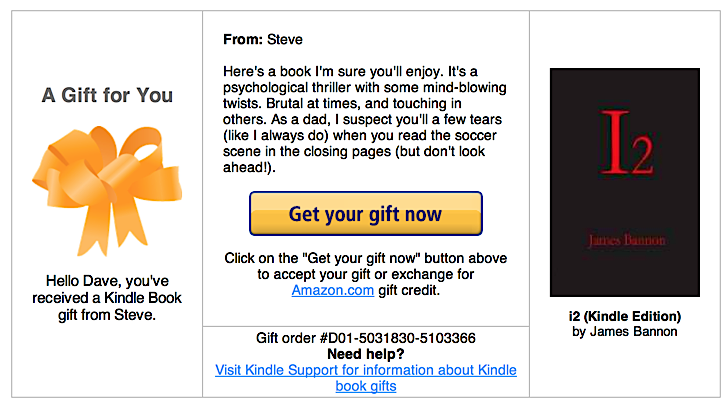Click the From: Steve sender line
Viewport: 727px width, 405px height.
[x=263, y=40]
